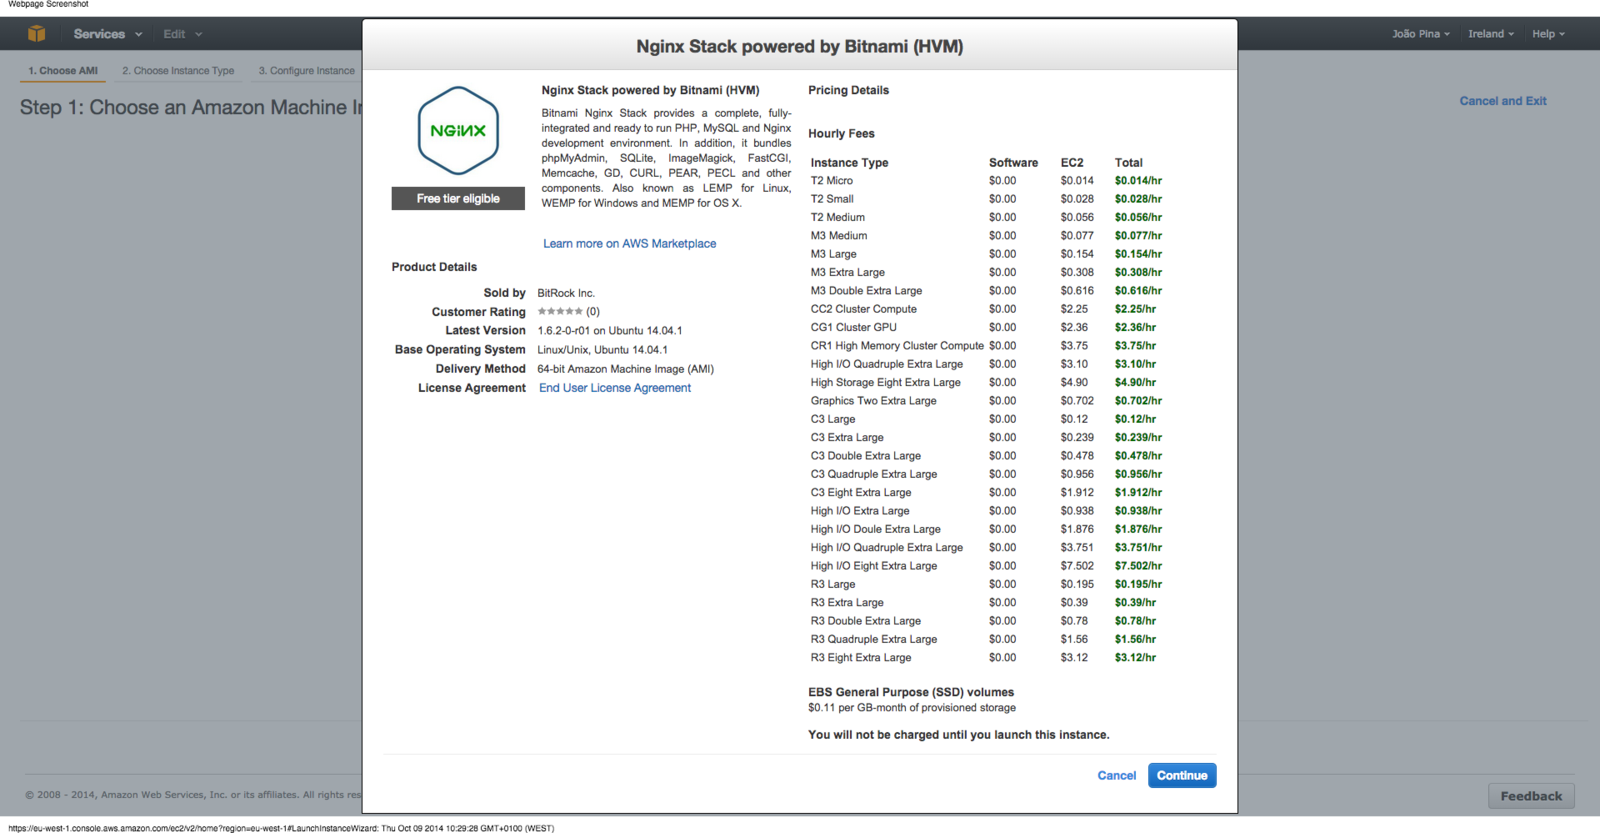Click C3 Eight Extra Large row

click(x=986, y=492)
